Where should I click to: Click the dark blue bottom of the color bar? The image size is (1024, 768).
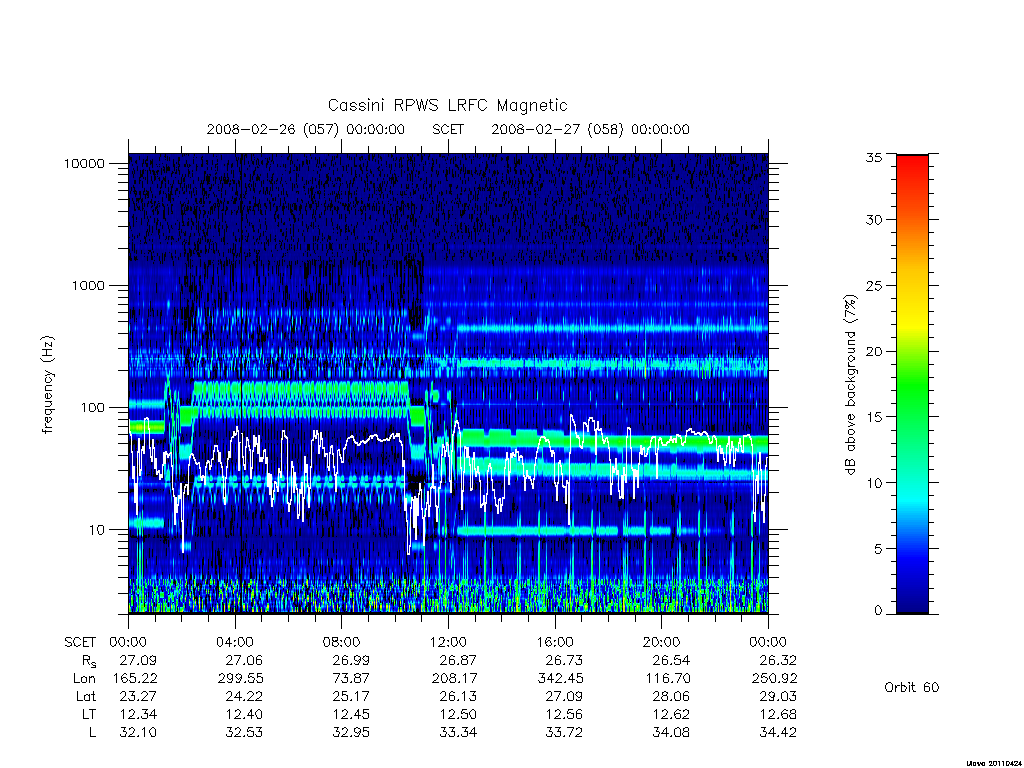click(x=912, y=604)
